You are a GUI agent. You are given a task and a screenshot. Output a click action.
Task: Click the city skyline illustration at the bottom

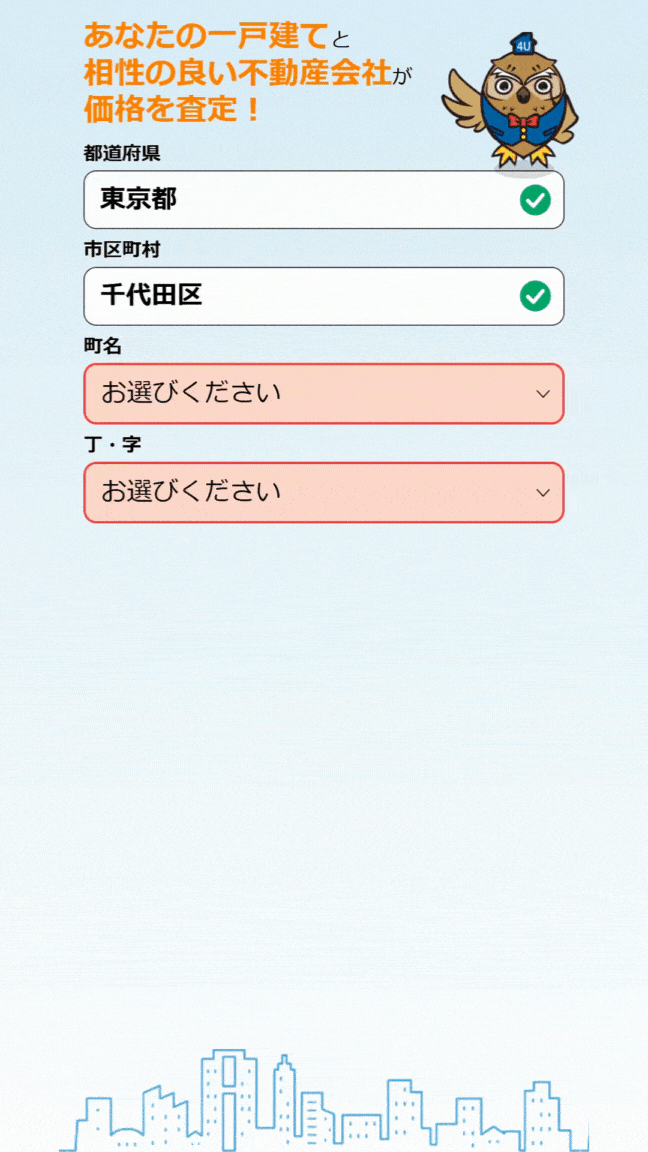pos(324,1100)
